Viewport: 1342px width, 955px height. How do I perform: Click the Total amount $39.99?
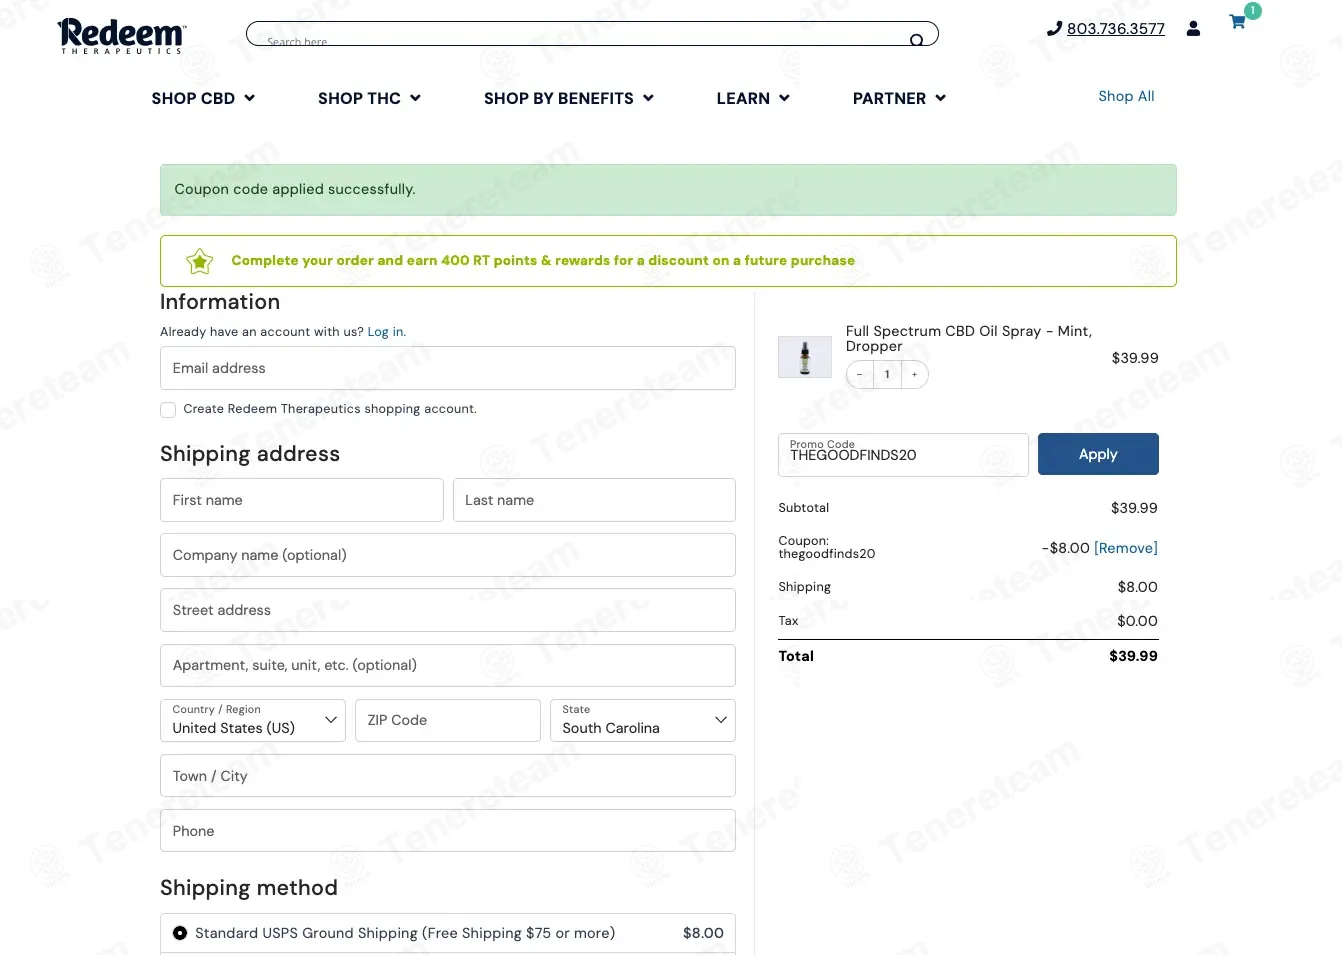tap(1133, 656)
